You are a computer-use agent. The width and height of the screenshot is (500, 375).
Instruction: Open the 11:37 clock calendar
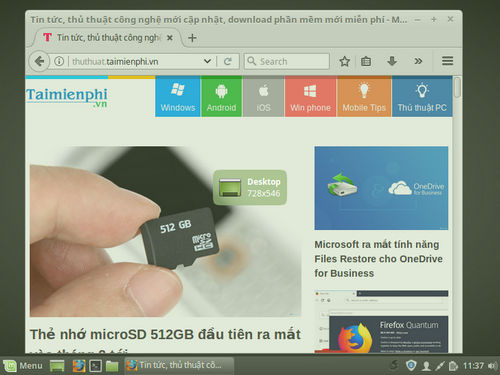click(473, 366)
